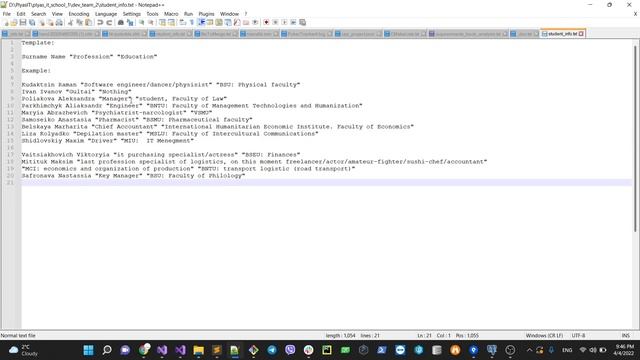Screen dimensions: 640x360
Task: Click the Print toolbar icon
Action: [x=59, y=22]
